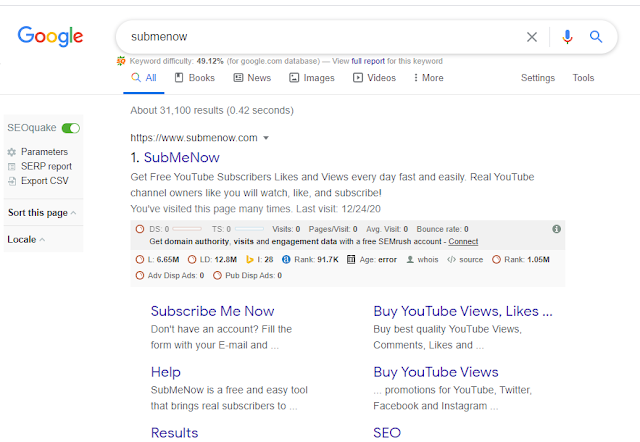Expand the Sort this page section
640x442 pixels.
click(42, 213)
